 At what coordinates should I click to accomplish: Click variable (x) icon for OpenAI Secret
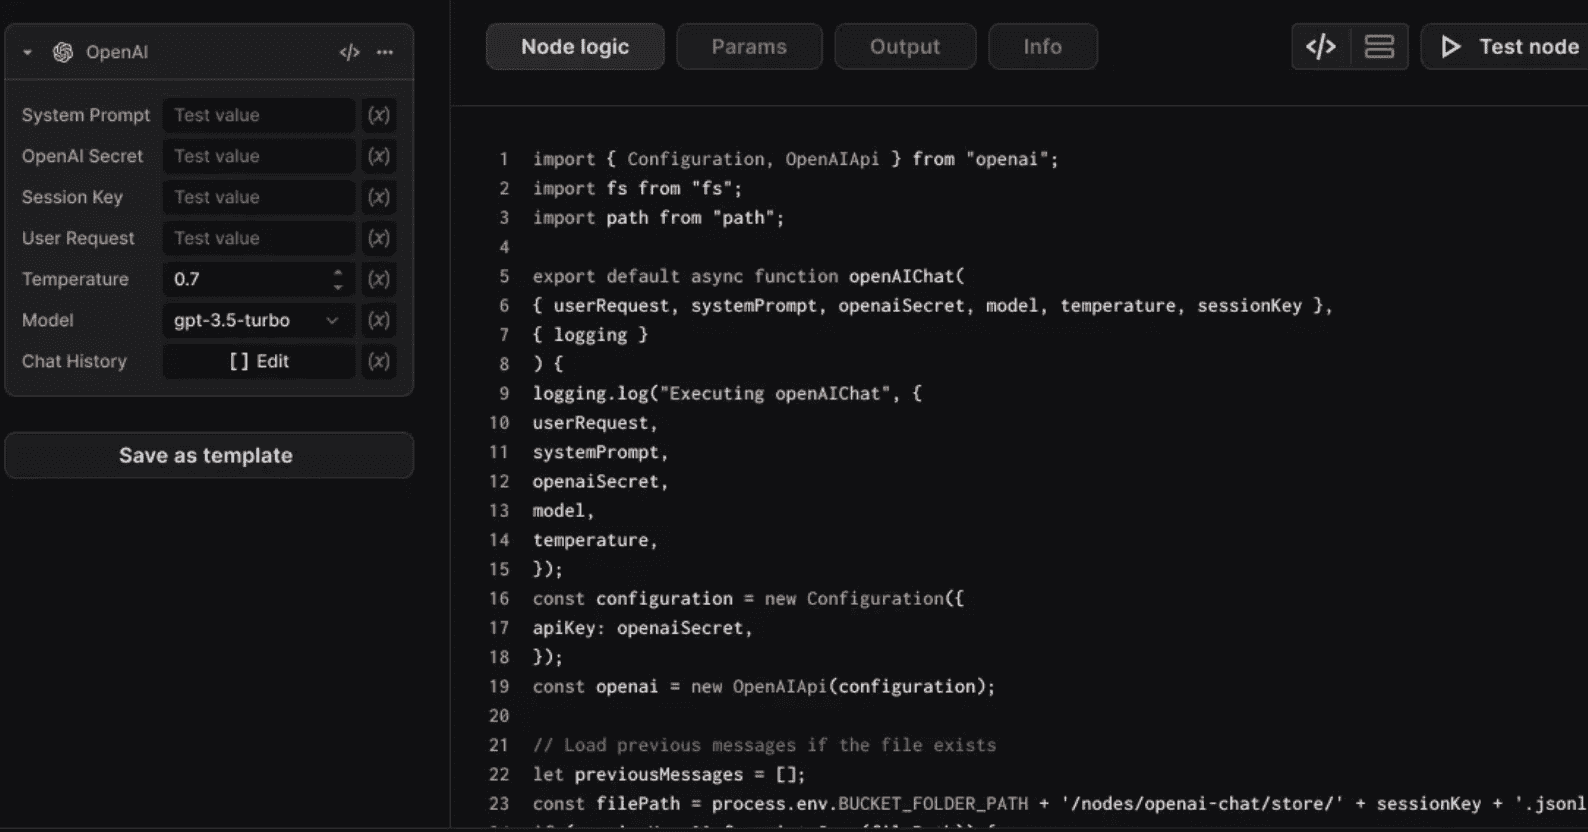point(378,156)
